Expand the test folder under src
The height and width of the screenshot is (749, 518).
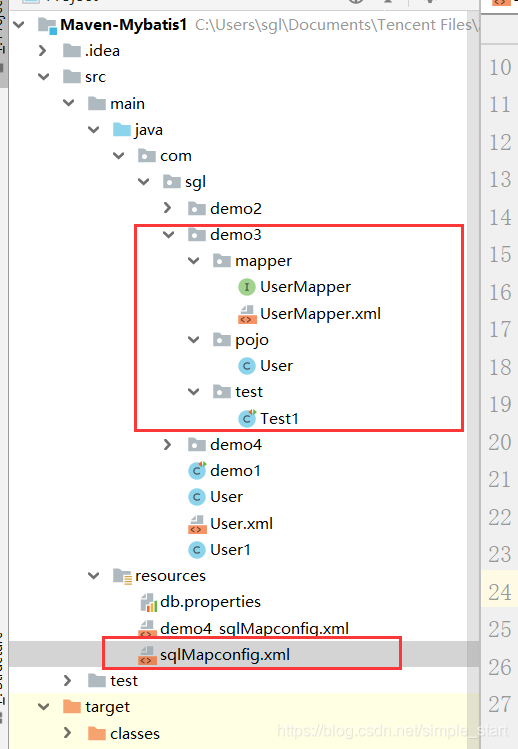67,680
